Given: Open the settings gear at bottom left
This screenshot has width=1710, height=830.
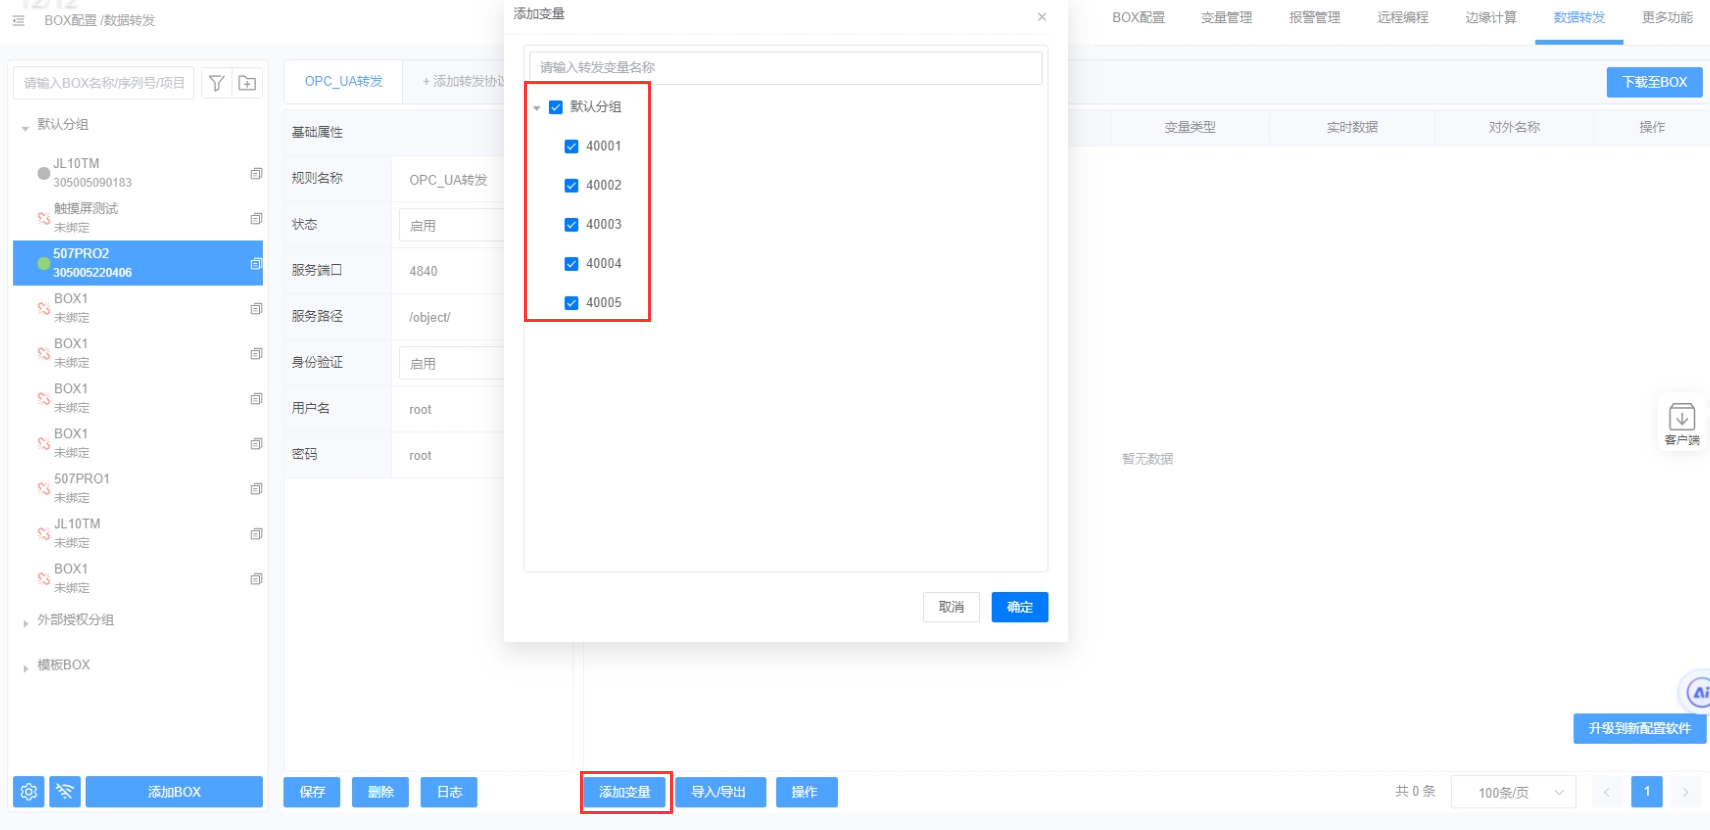Looking at the screenshot, I should 29,792.
